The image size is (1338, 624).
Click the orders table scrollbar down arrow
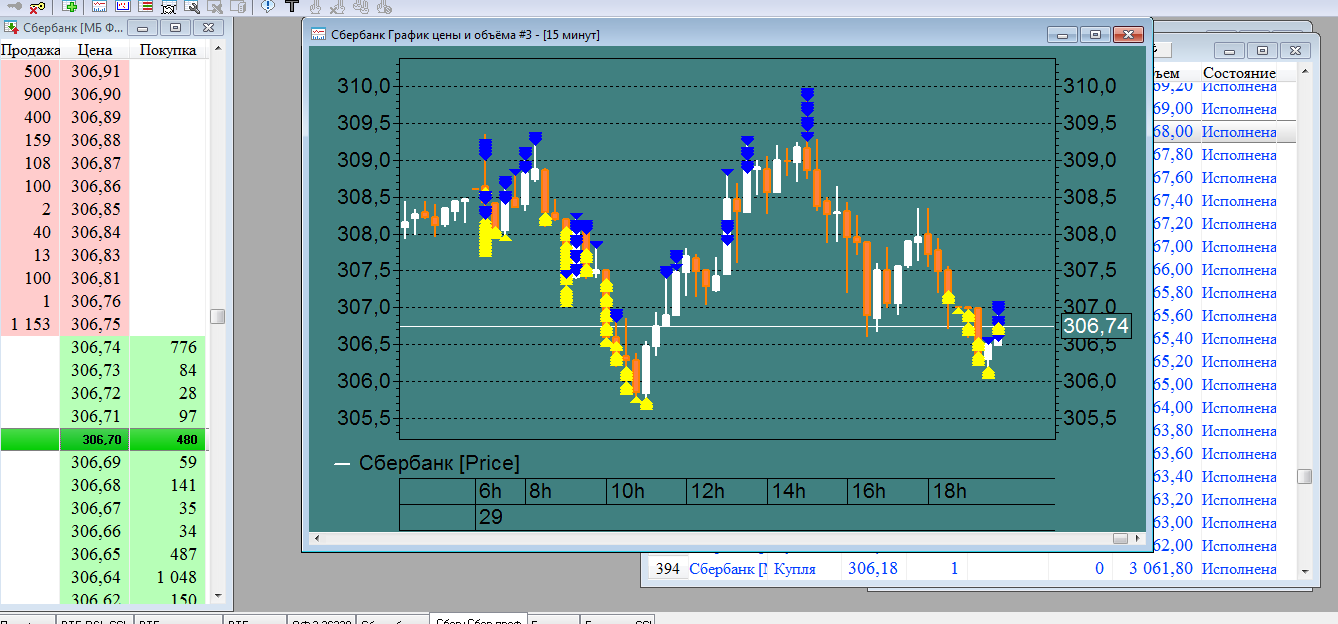(1305, 570)
